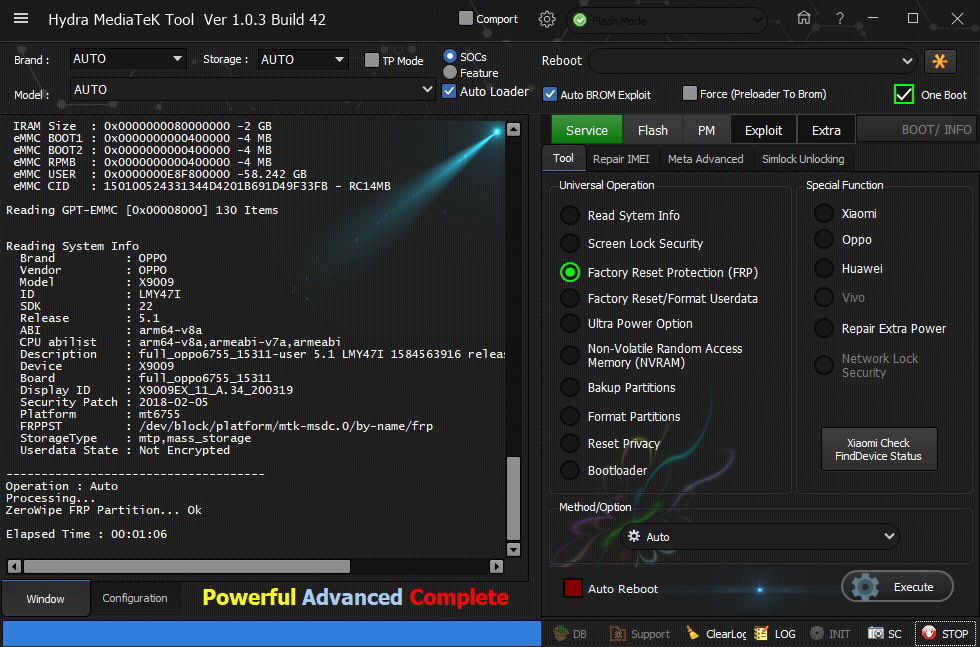The image size is (980, 647).
Task: Open the hamburger menu icon
Action: 20,19
